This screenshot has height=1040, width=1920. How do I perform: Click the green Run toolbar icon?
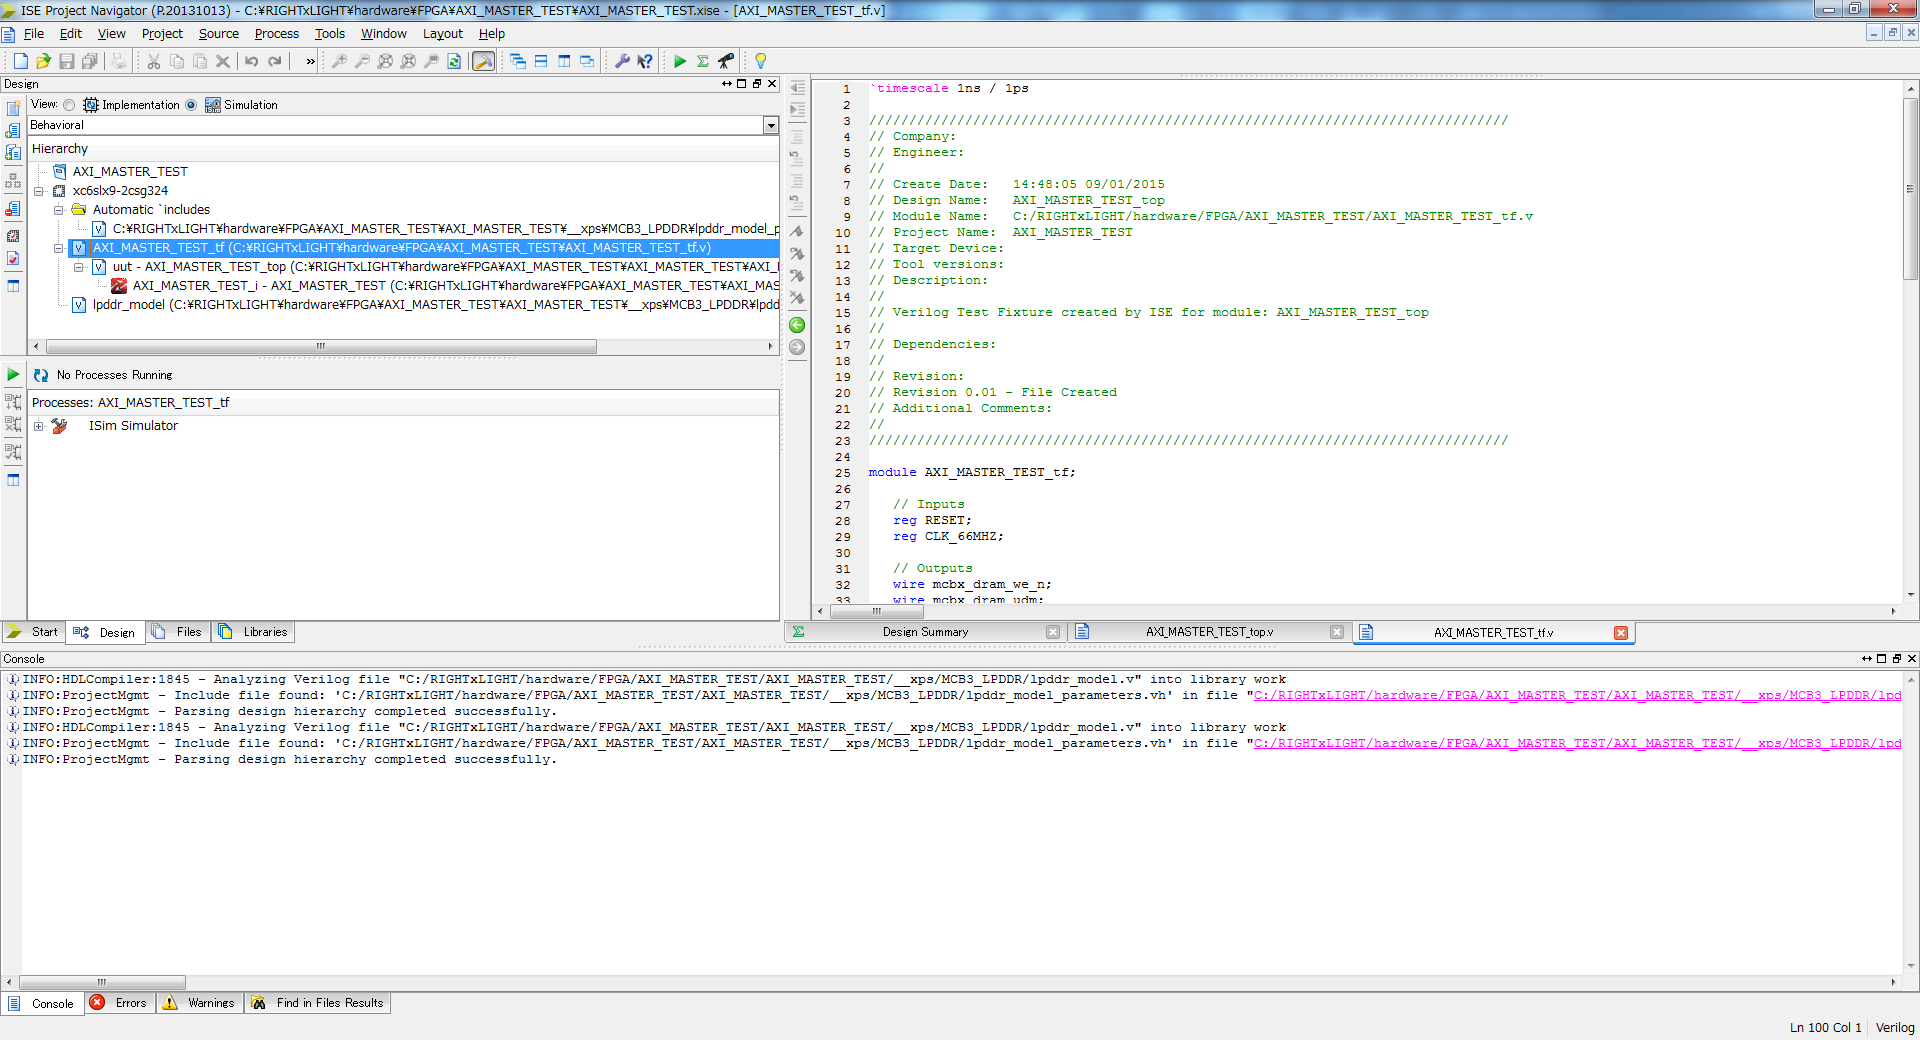[x=680, y=61]
